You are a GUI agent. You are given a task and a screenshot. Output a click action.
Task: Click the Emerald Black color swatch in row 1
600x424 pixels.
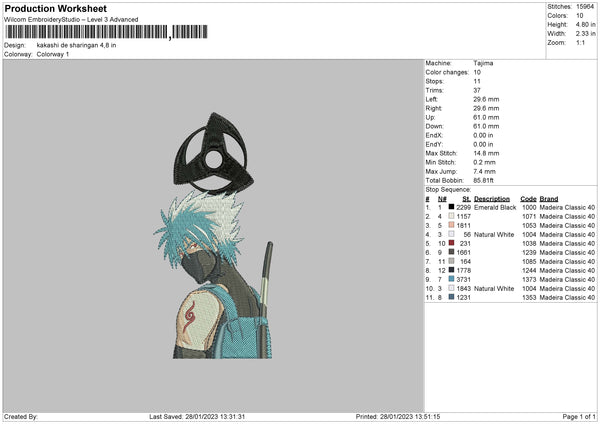[x=452, y=207]
